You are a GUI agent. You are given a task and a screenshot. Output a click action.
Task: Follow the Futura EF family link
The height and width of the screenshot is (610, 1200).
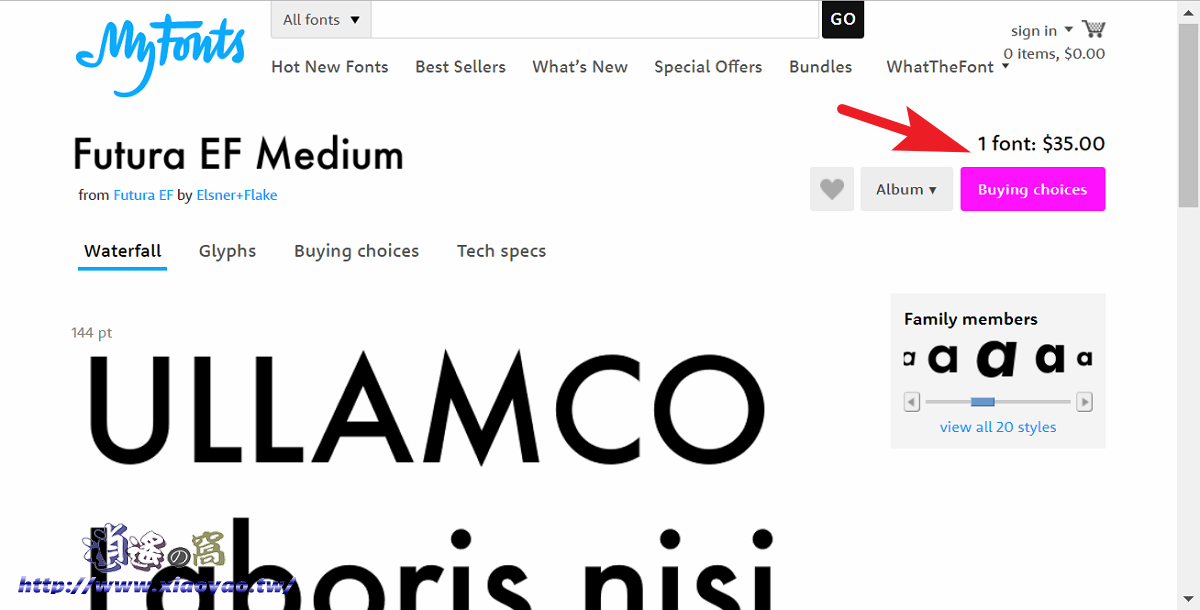pyautogui.click(x=143, y=195)
